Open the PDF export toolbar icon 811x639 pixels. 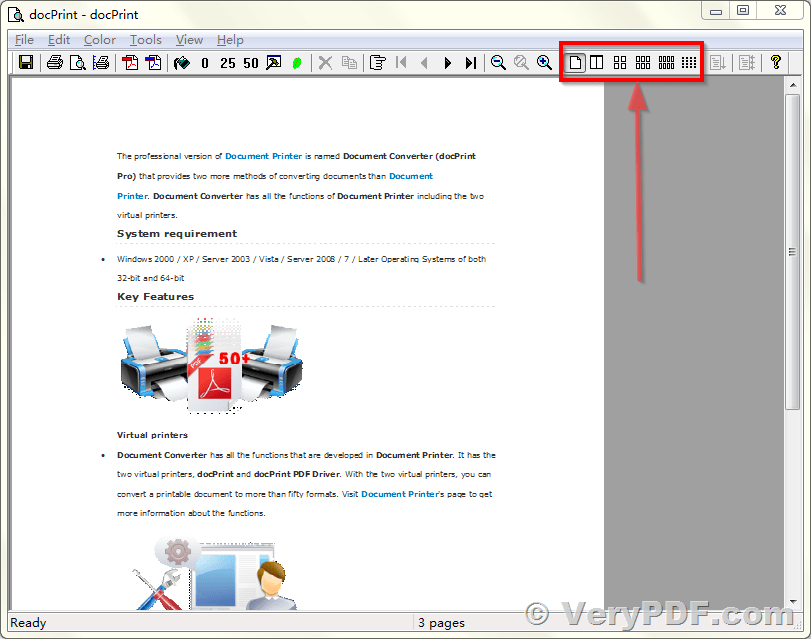tap(129, 62)
